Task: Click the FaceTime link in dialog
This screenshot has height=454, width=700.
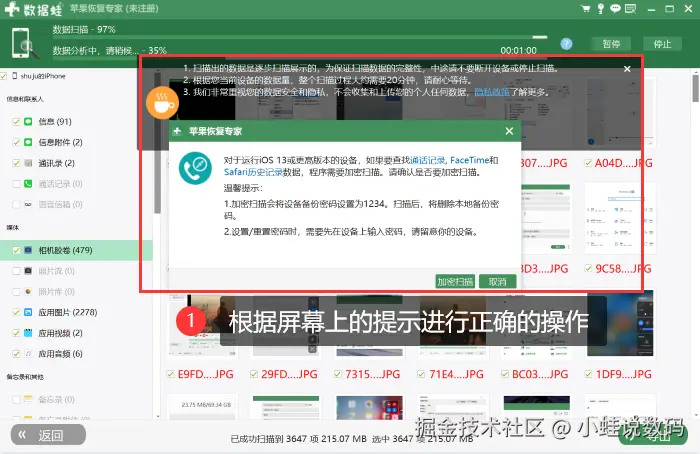Action: pyautogui.click(x=470, y=160)
